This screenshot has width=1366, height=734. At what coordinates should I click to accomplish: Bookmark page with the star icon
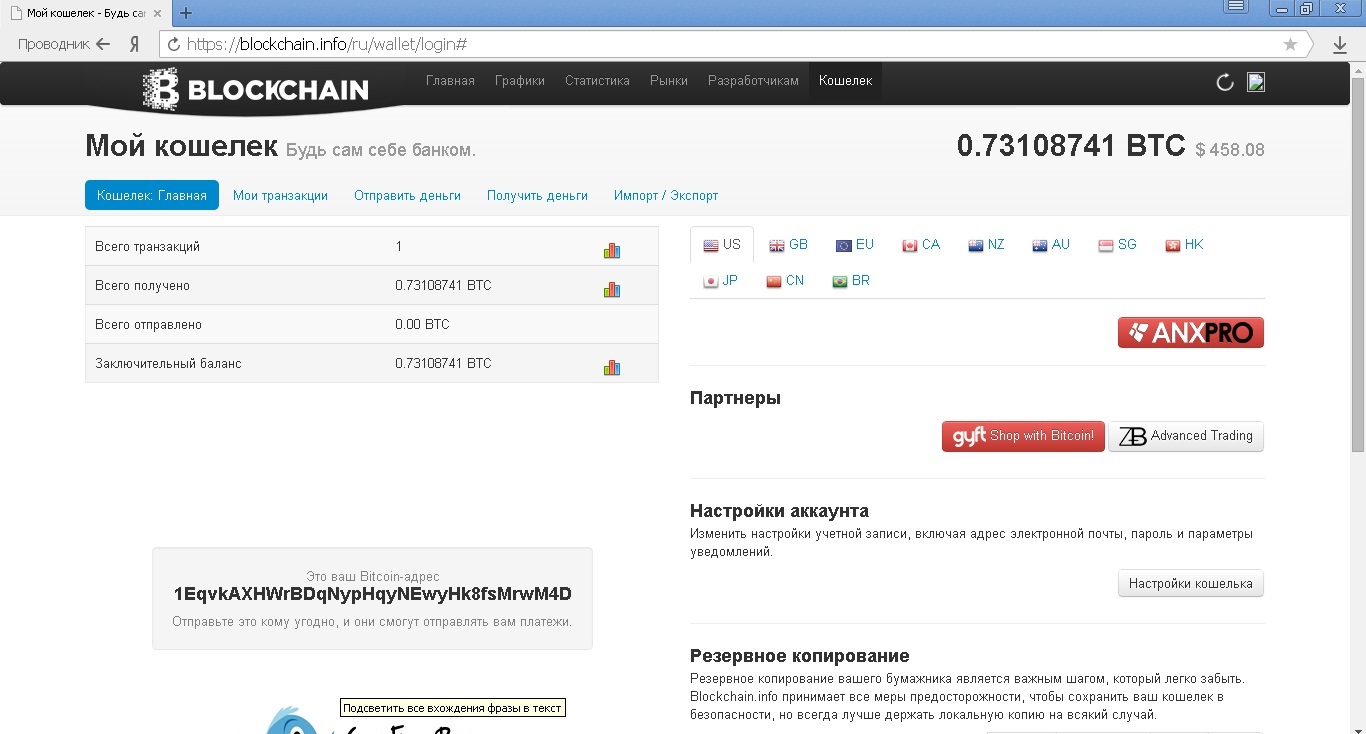1290,44
